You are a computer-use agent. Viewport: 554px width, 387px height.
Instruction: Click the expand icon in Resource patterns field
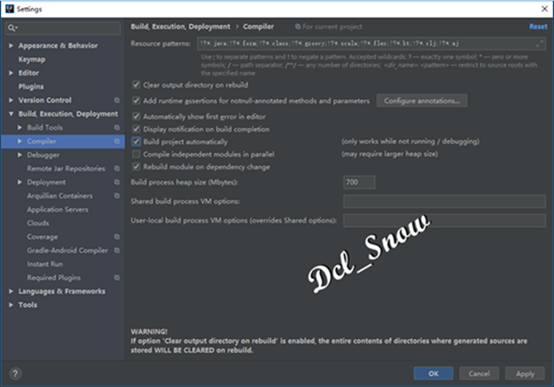(x=540, y=44)
